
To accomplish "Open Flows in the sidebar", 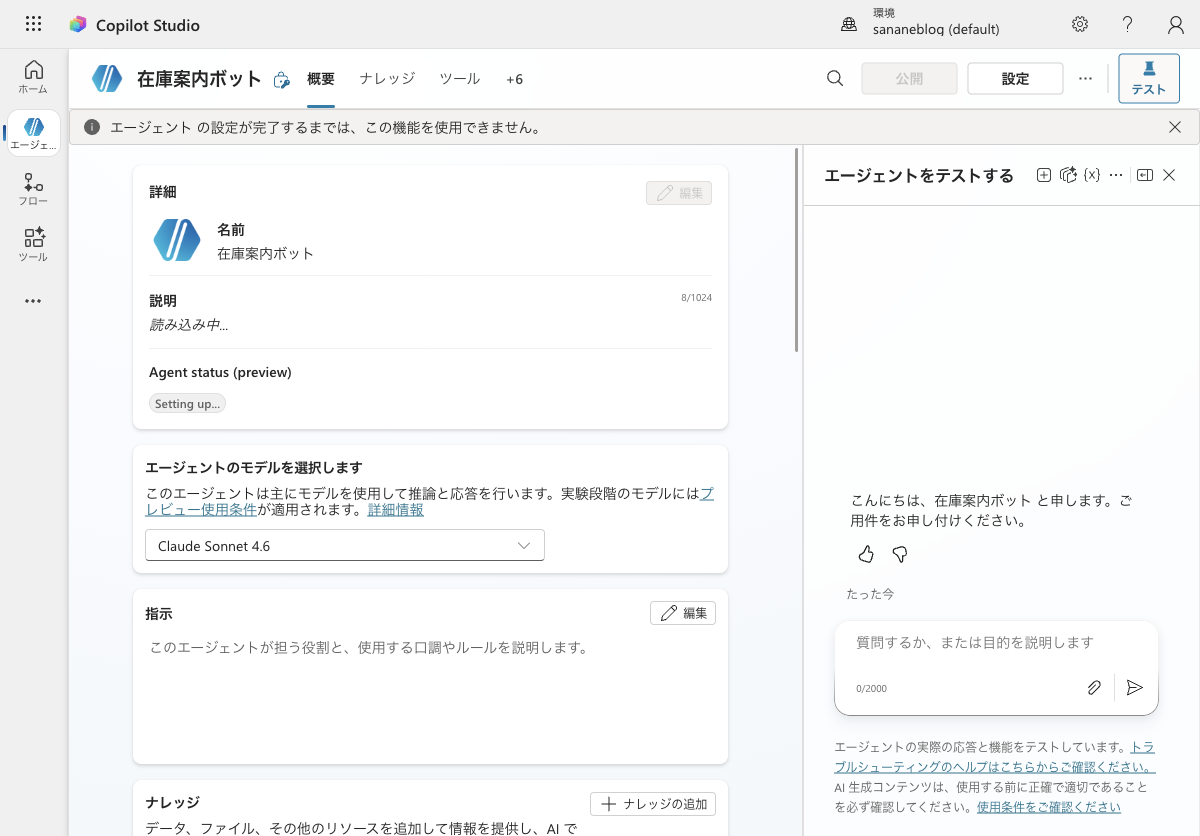I will pos(33,190).
